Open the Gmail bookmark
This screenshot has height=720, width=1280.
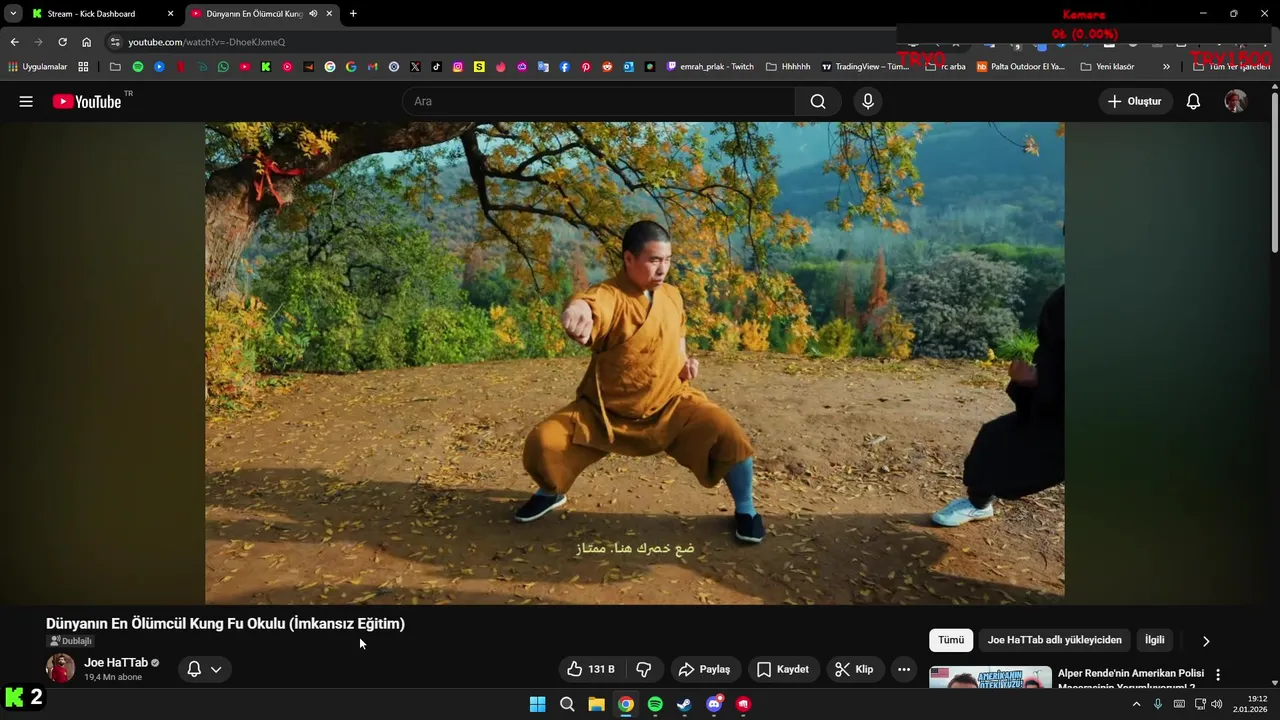click(372, 67)
